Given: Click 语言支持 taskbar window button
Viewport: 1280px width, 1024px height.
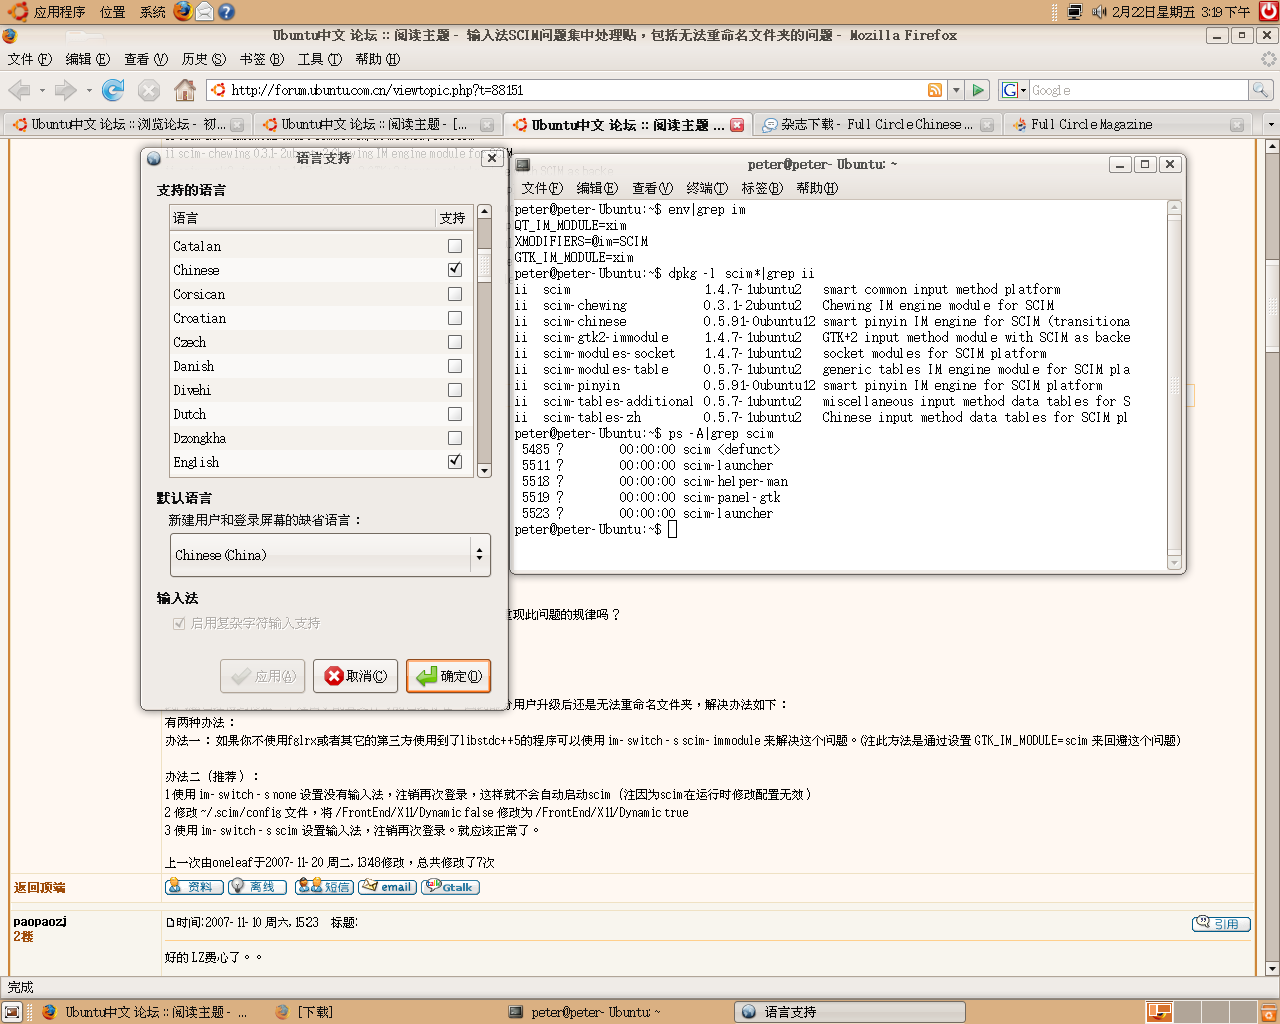Looking at the screenshot, I should pyautogui.click(x=850, y=1012).
